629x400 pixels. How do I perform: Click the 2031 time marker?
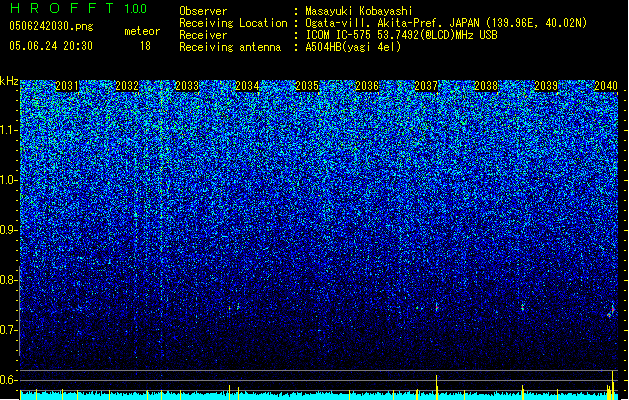click(x=67, y=86)
